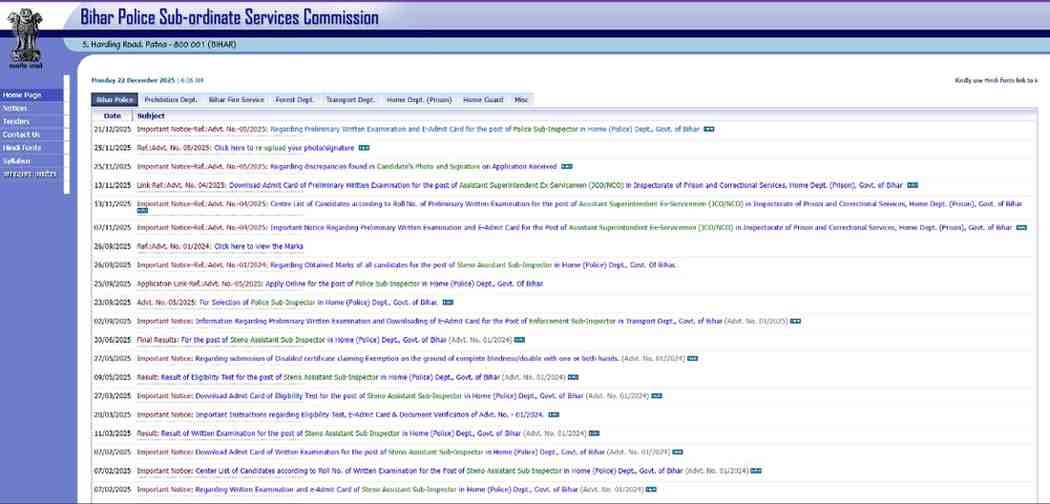This screenshot has height=504, width=1050.
Task: Open the Home Guard tab
Action: pyautogui.click(x=485, y=100)
